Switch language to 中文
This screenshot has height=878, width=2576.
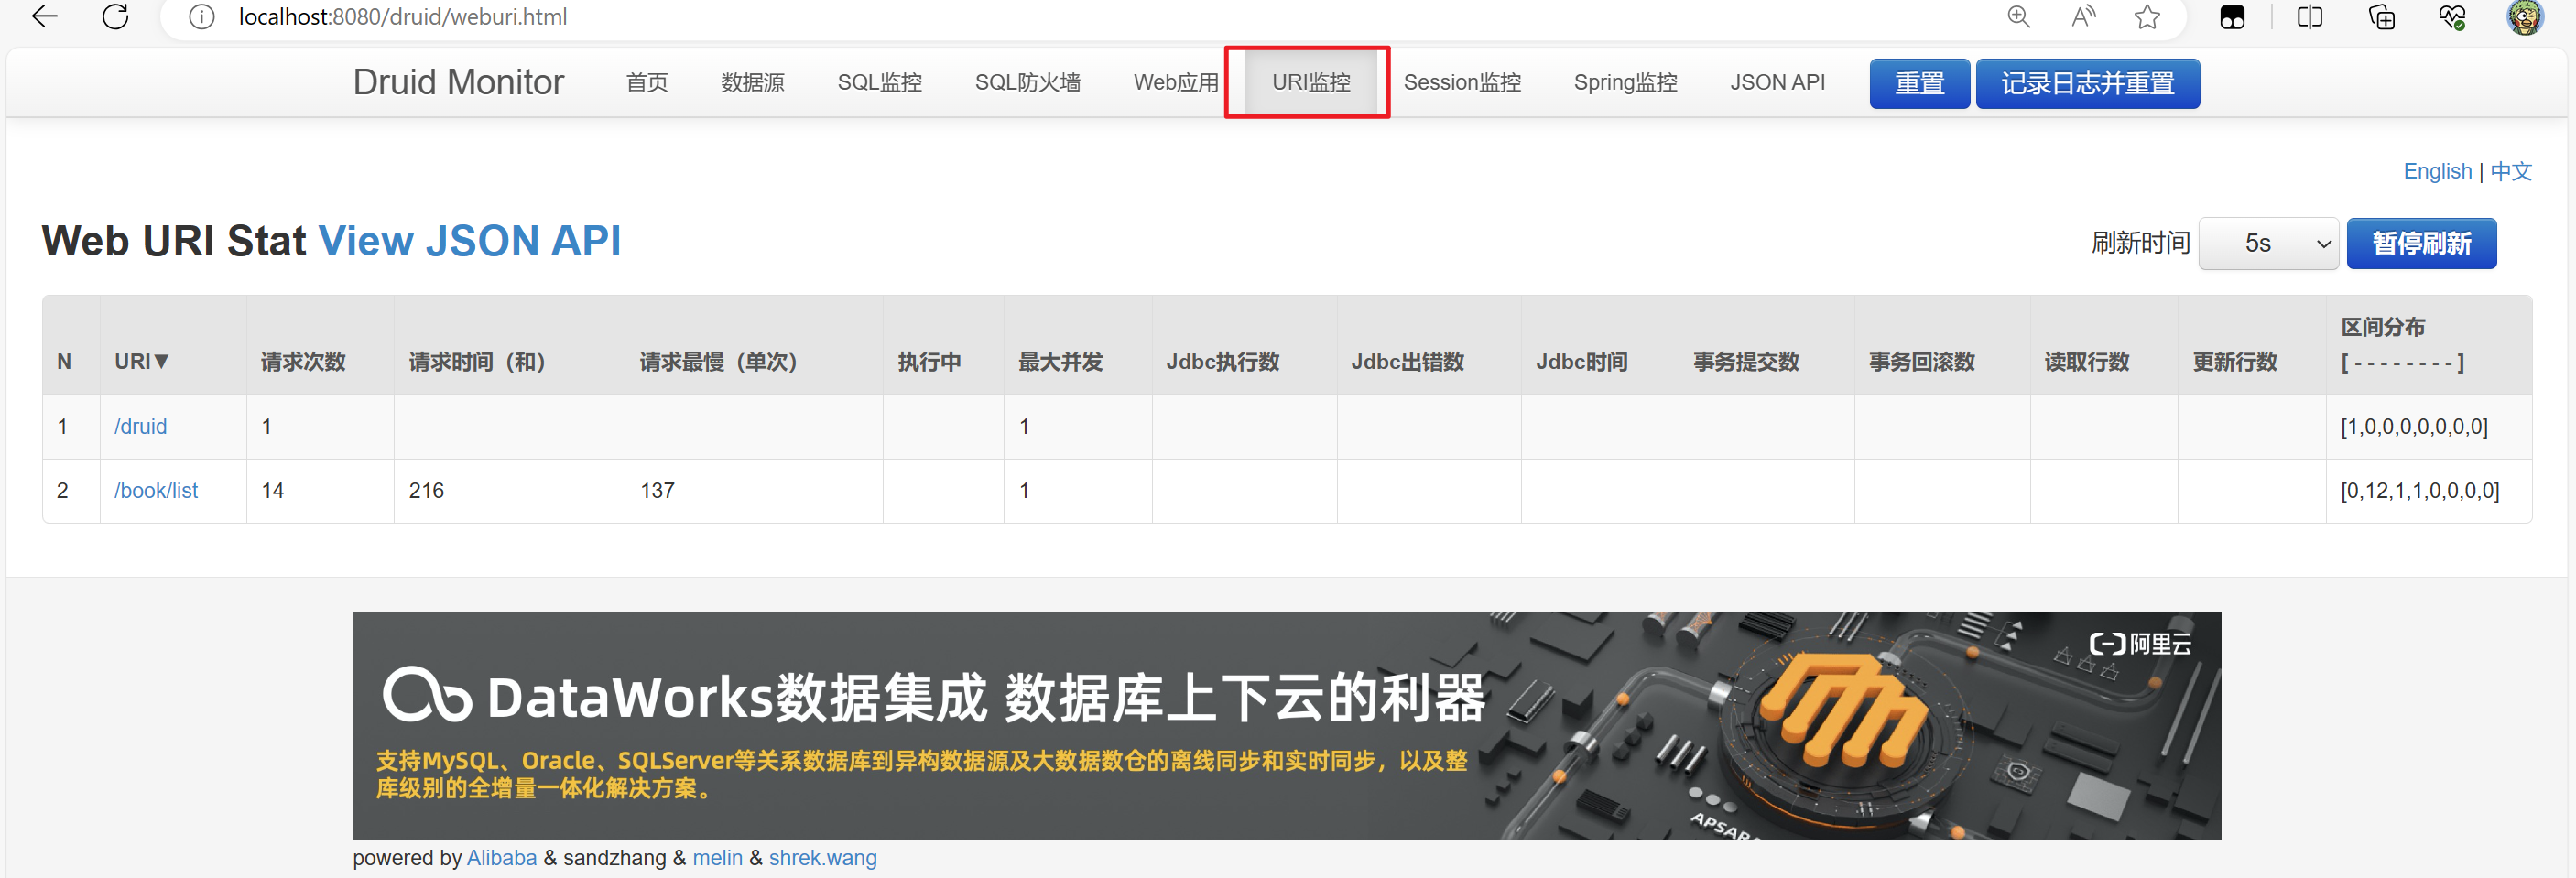(2511, 171)
